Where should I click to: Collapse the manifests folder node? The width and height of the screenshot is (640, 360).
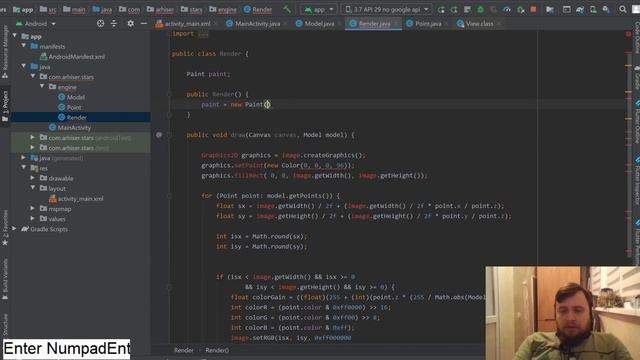(x=24, y=46)
